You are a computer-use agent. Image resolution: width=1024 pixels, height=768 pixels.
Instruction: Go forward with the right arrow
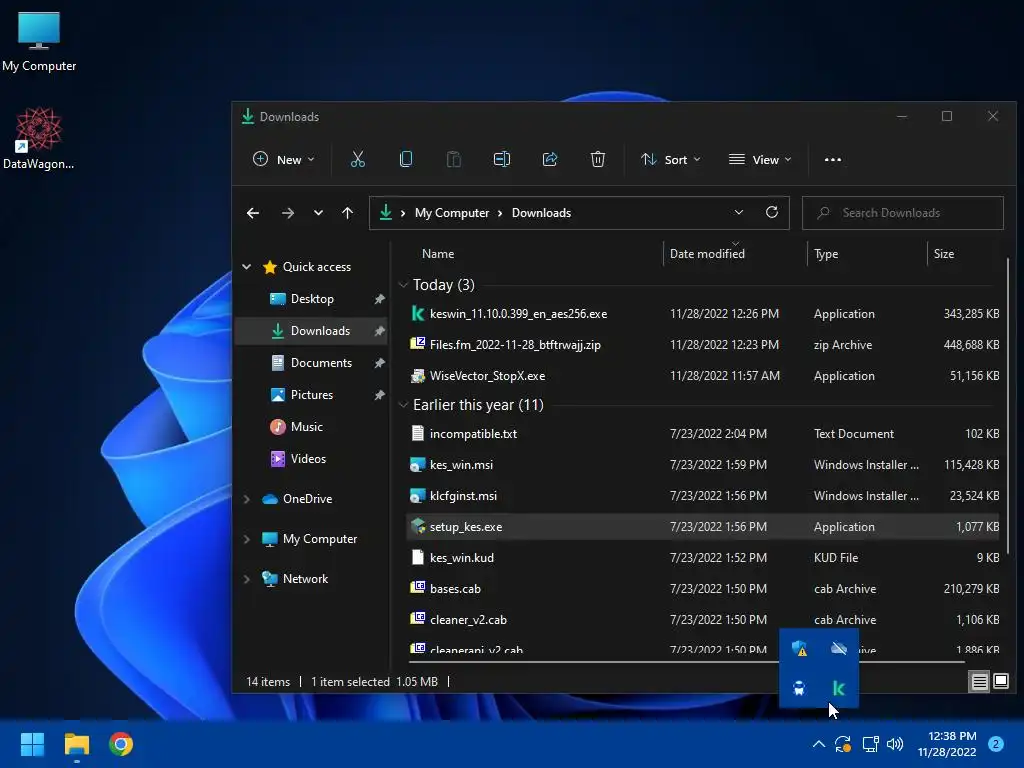tap(287, 213)
